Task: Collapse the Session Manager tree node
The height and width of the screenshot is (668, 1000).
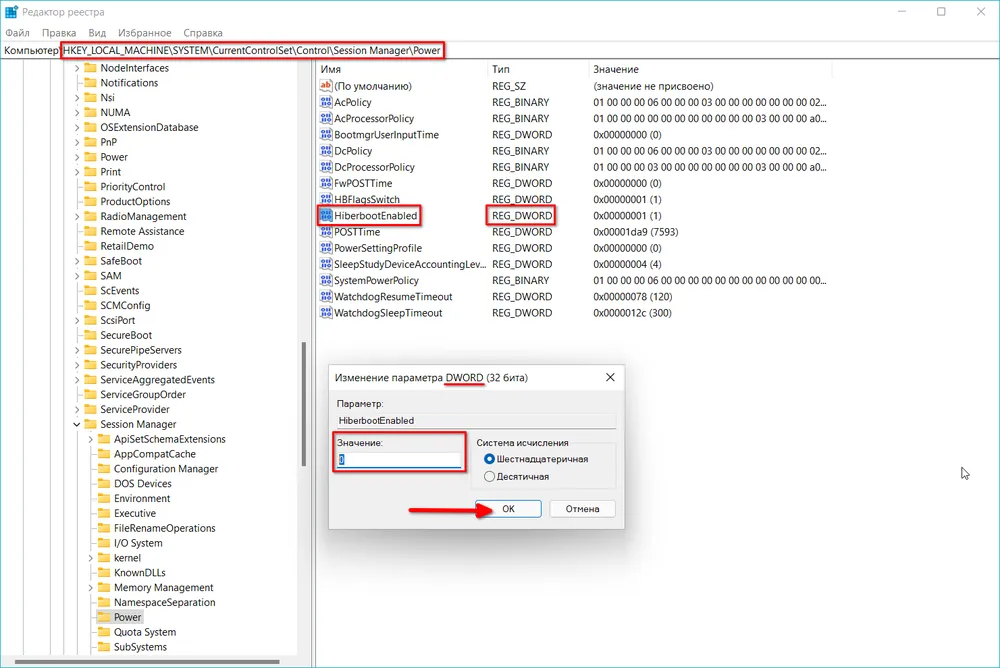Action: (77, 425)
